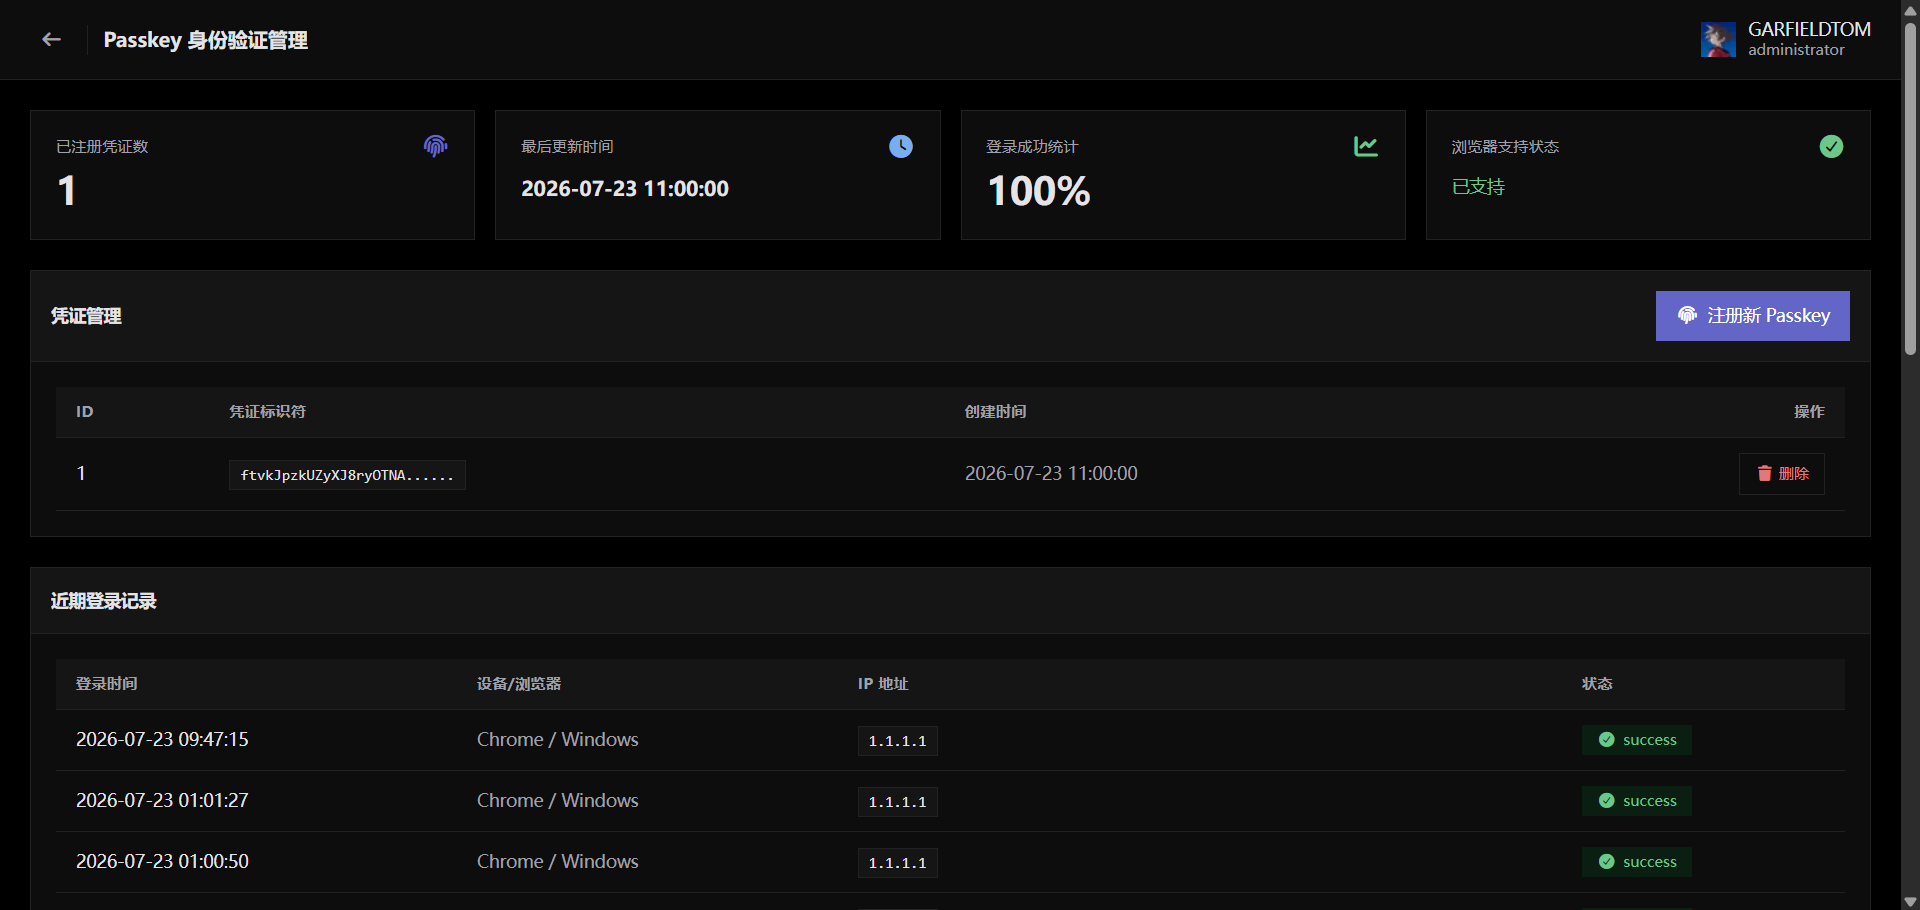Select credential identifier ftvkJpzkUZyXJ8ryOTNA
This screenshot has height=910, width=1920.
pyautogui.click(x=347, y=475)
